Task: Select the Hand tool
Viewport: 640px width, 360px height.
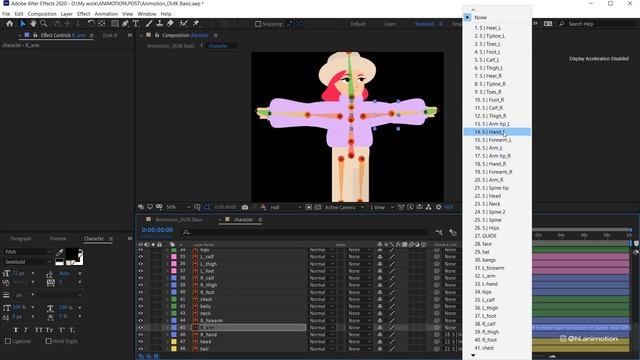Action: (x=33, y=24)
